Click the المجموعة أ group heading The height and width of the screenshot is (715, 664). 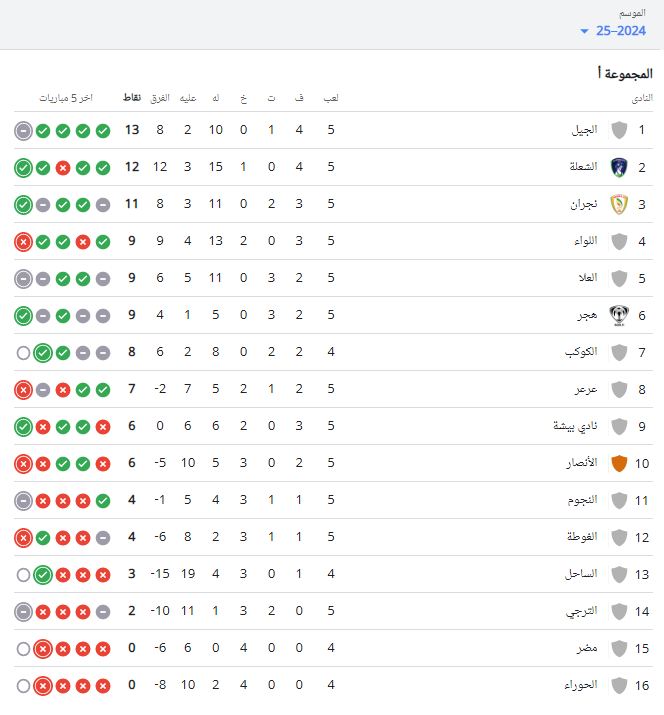point(624,73)
